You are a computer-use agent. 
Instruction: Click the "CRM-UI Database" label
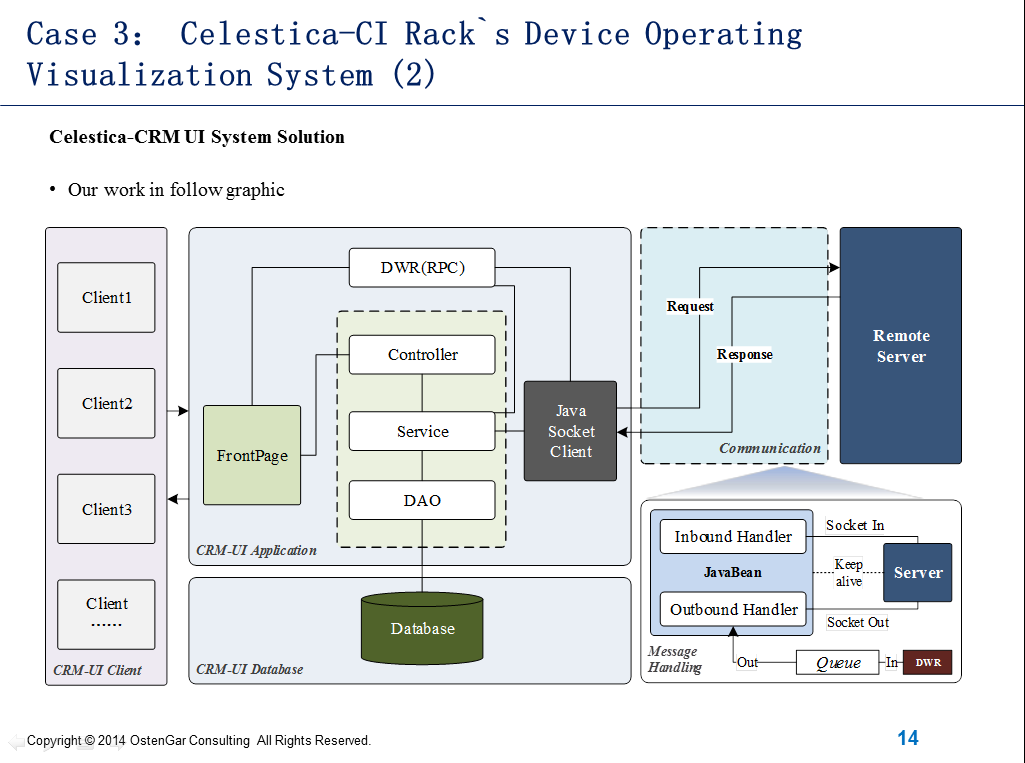tap(250, 670)
